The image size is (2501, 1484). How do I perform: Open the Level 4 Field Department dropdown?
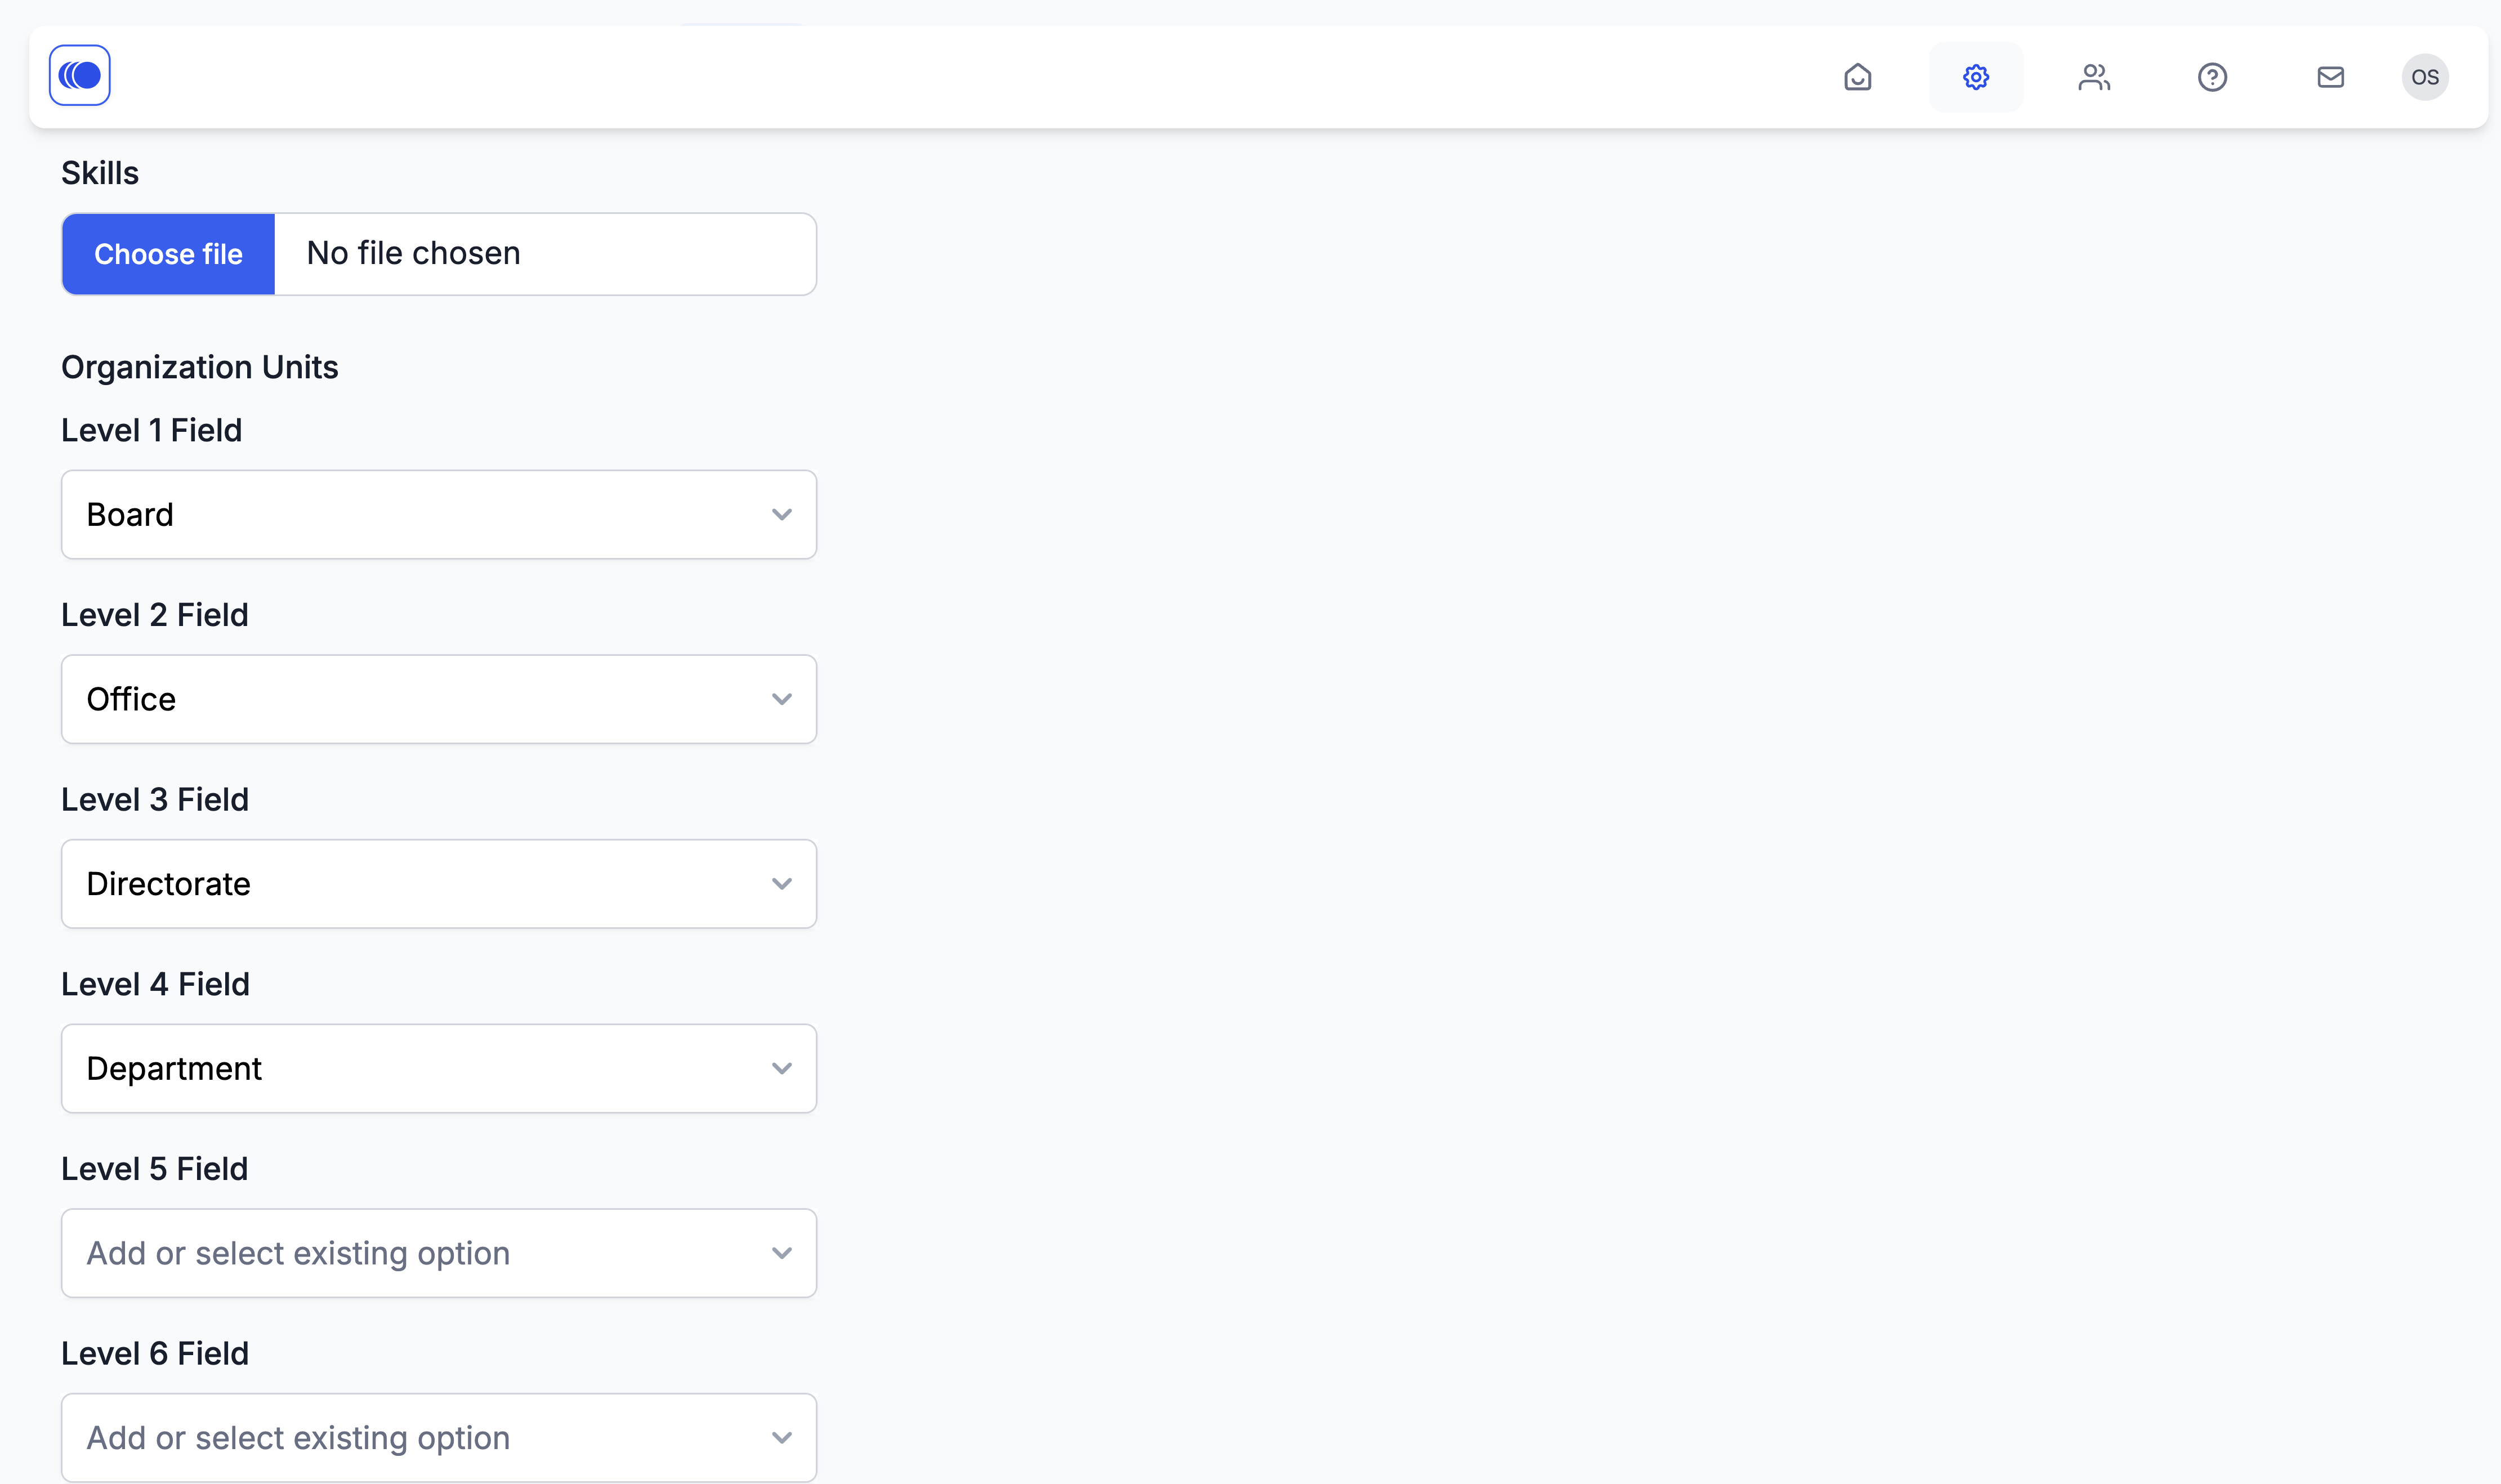(x=439, y=1068)
